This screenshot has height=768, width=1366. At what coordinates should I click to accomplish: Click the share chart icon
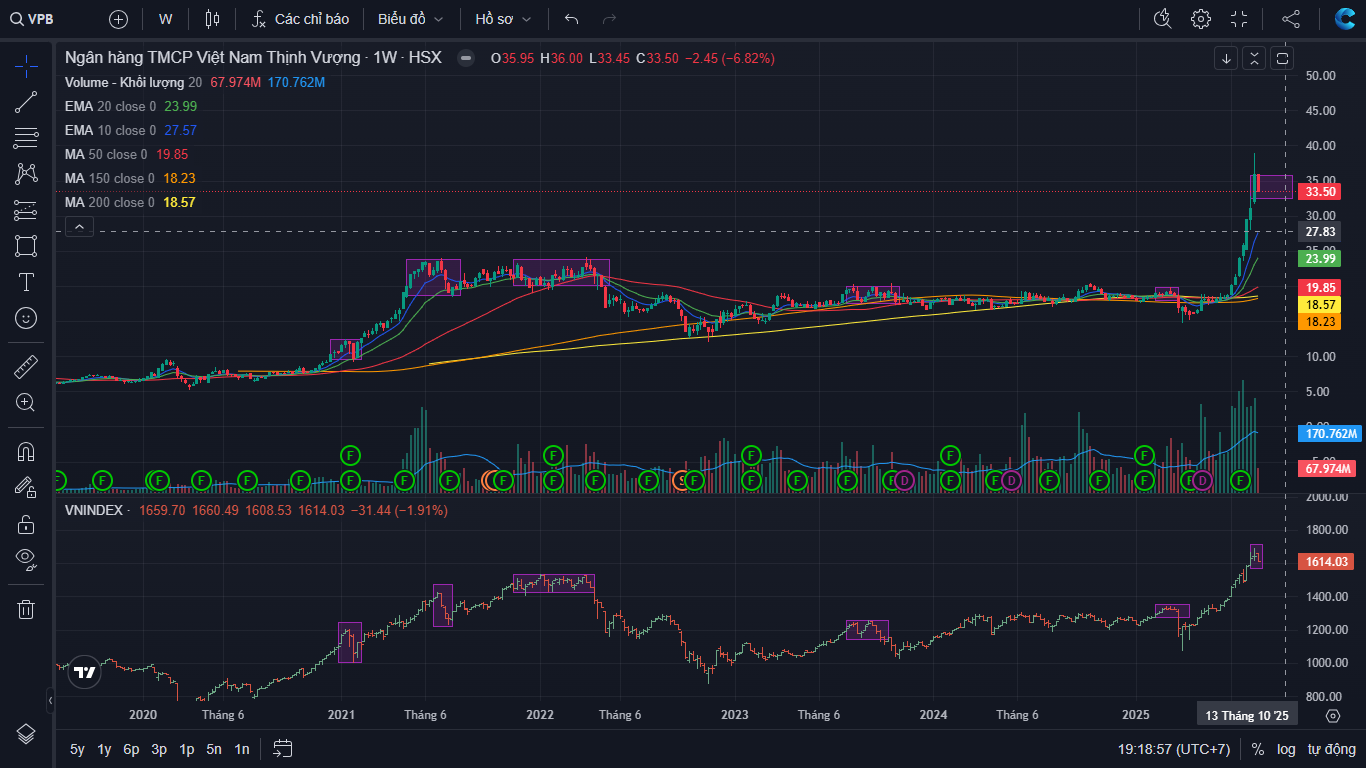1291,19
